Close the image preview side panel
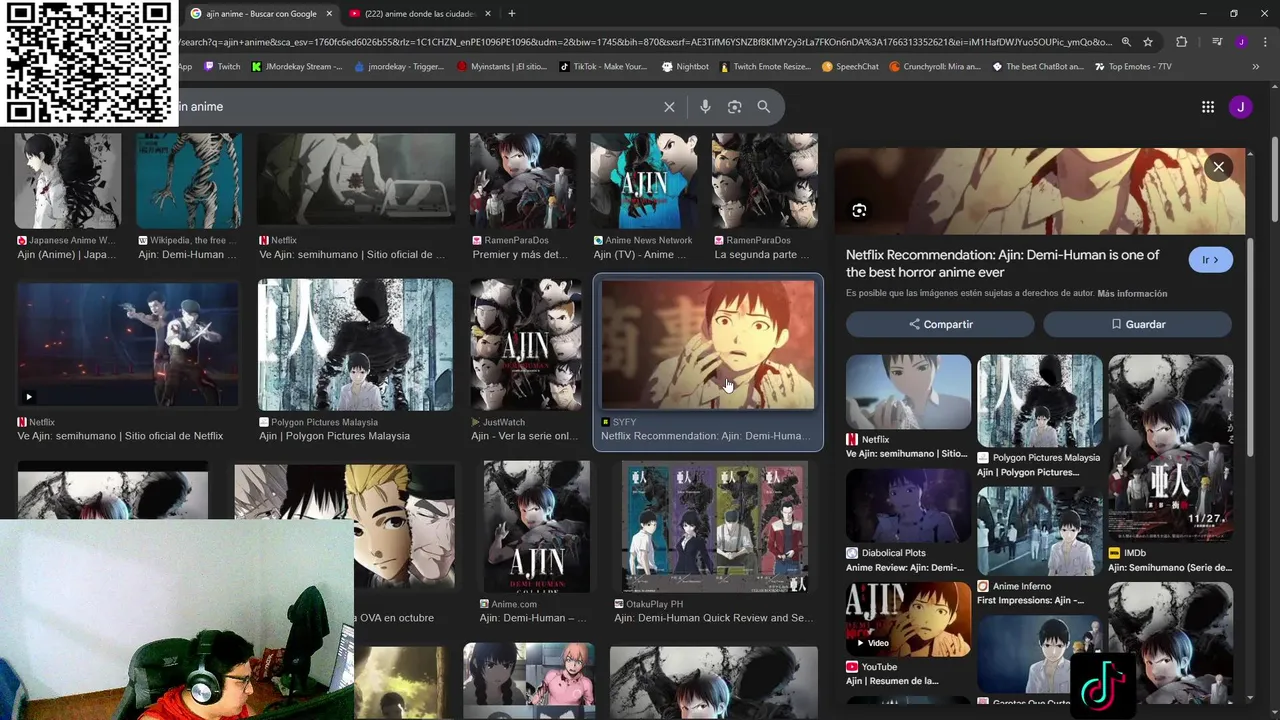Viewport: 1280px width, 720px height. click(x=1218, y=167)
